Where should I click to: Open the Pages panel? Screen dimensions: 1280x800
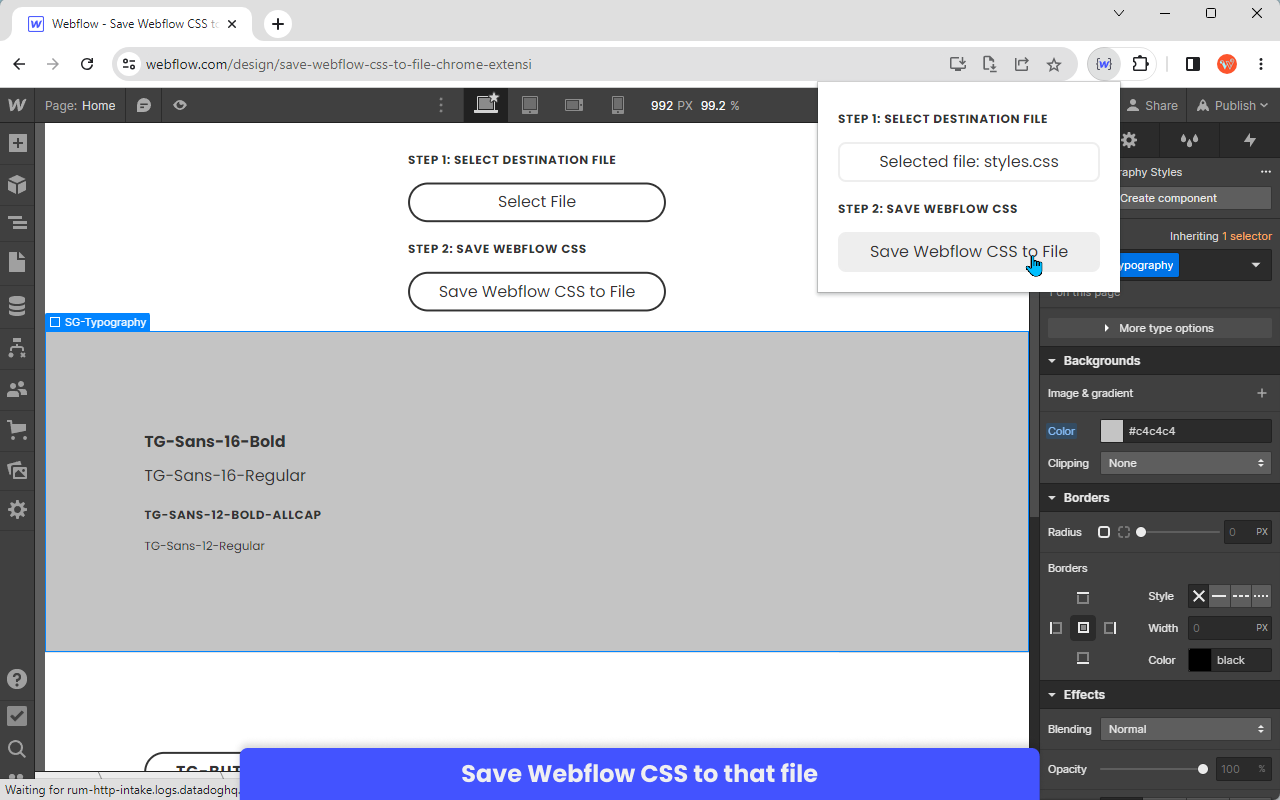point(17,261)
